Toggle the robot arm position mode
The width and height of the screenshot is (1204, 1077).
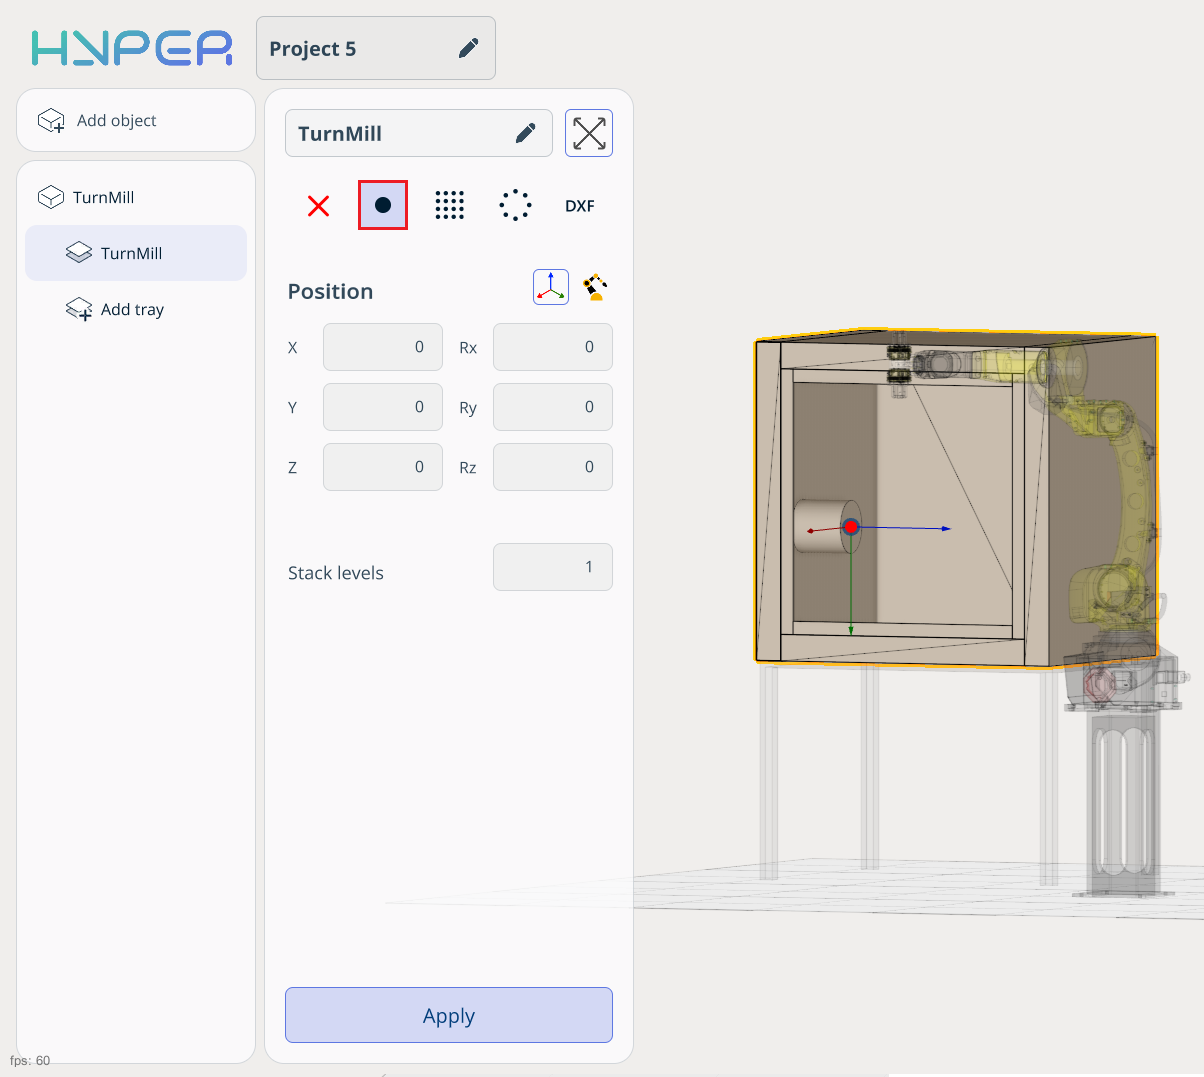(x=595, y=287)
